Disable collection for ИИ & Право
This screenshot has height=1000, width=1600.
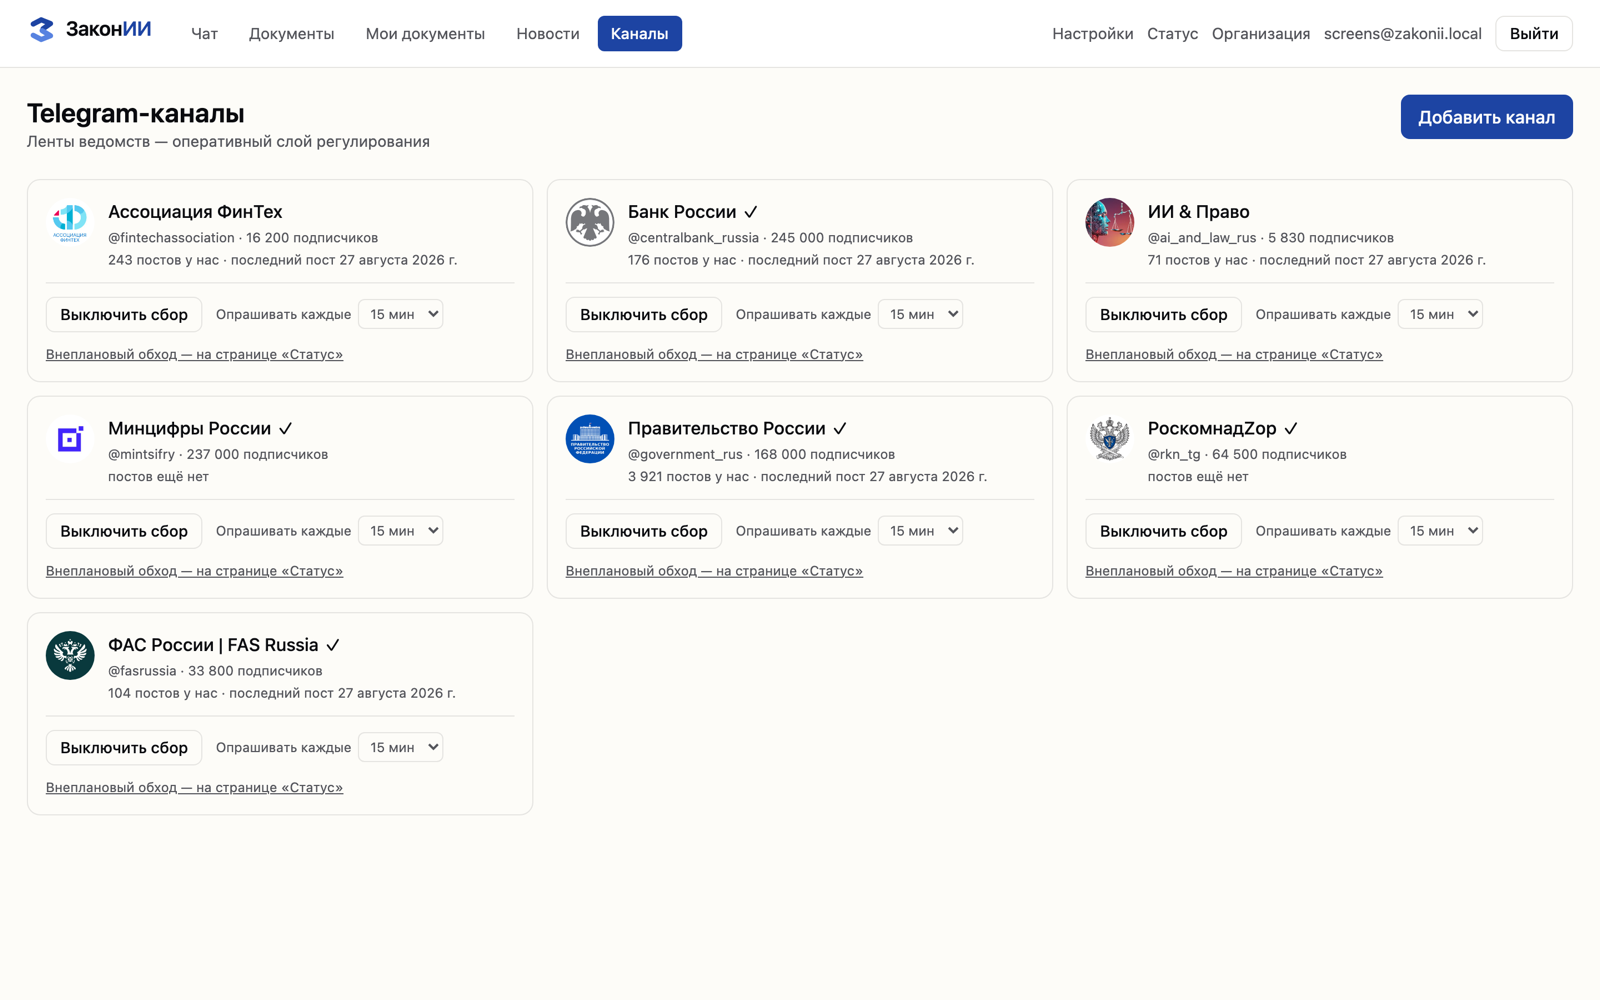[1164, 314]
